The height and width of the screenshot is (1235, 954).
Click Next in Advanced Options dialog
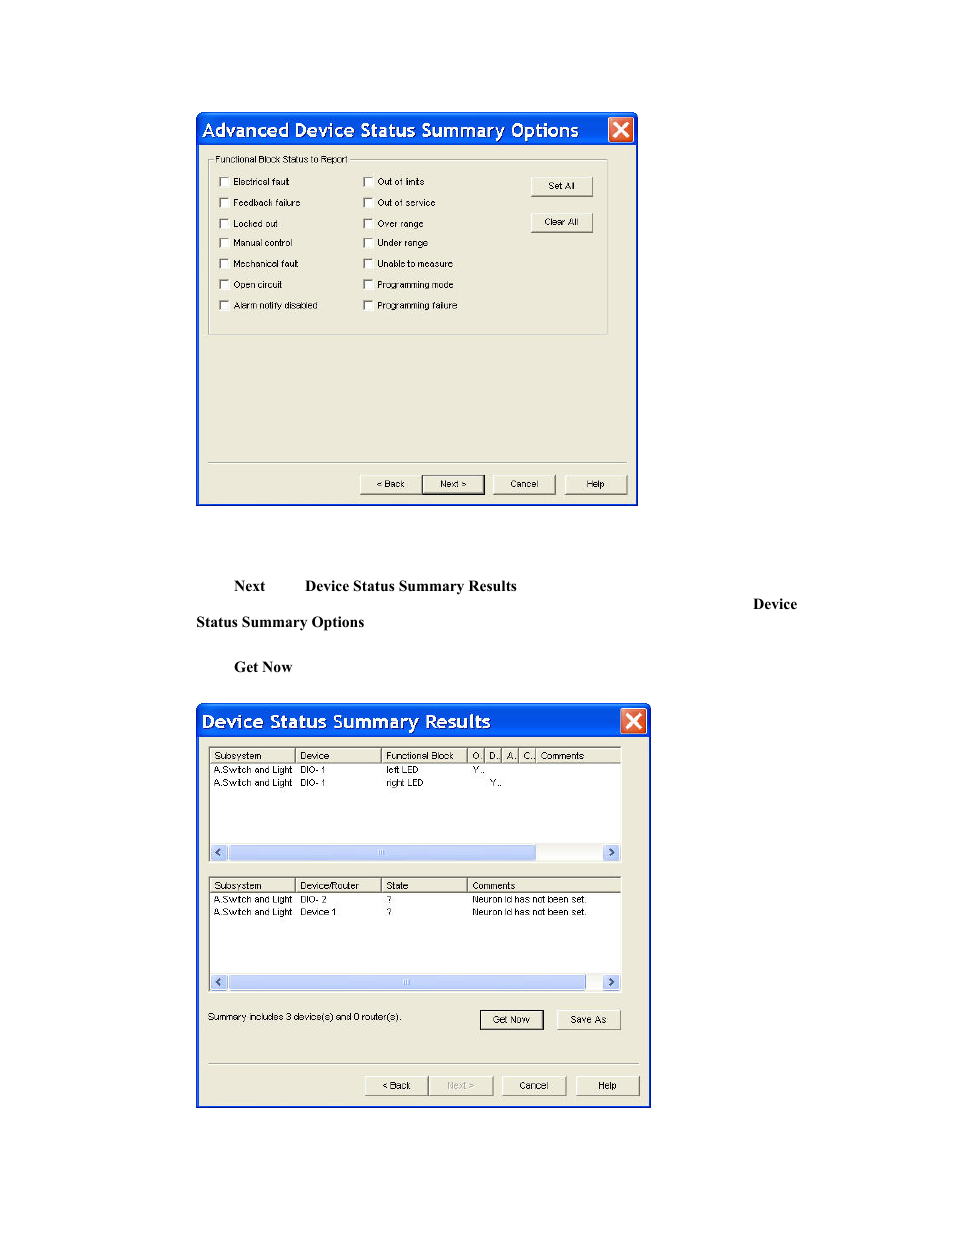pos(453,484)
